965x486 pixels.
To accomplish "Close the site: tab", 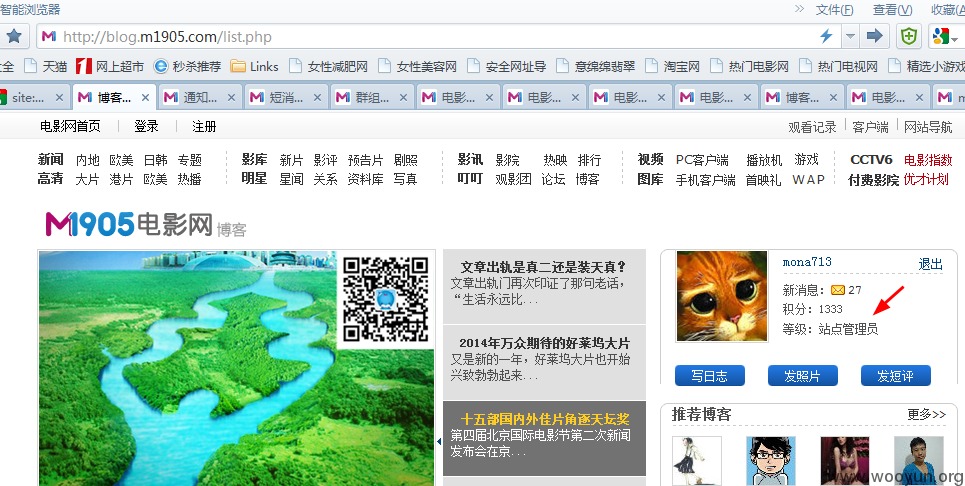I will click(x=59, y=97).
